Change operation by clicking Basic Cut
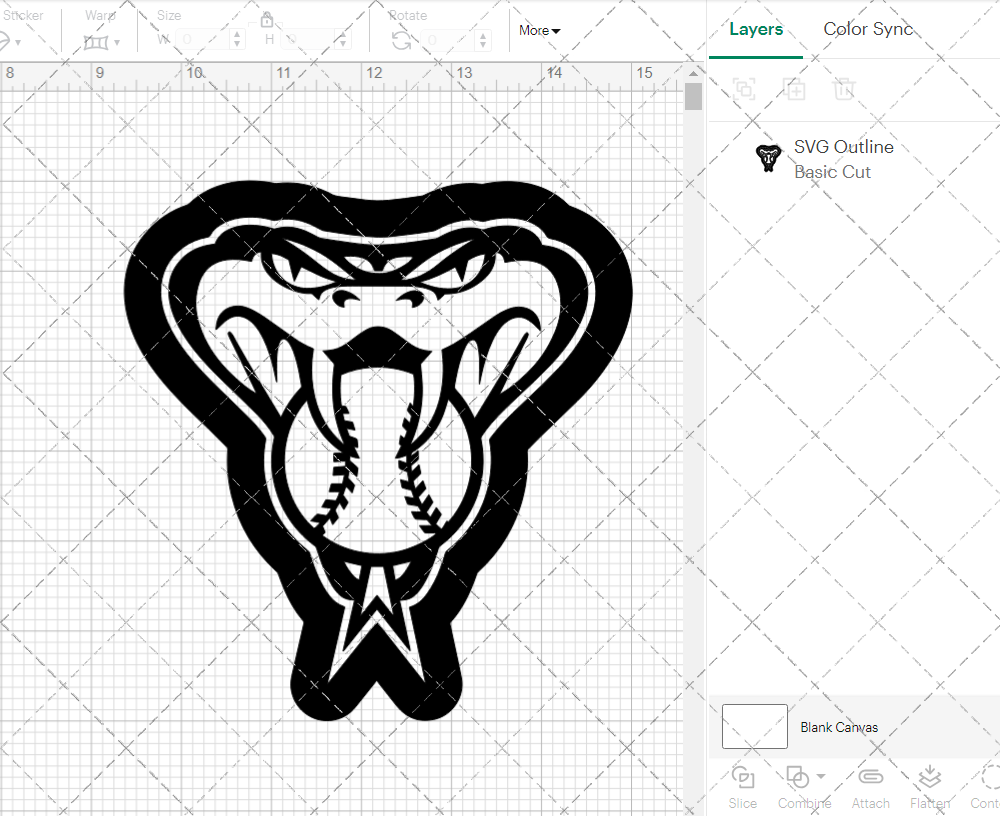The image size is (1000, 816). (832, 172)
